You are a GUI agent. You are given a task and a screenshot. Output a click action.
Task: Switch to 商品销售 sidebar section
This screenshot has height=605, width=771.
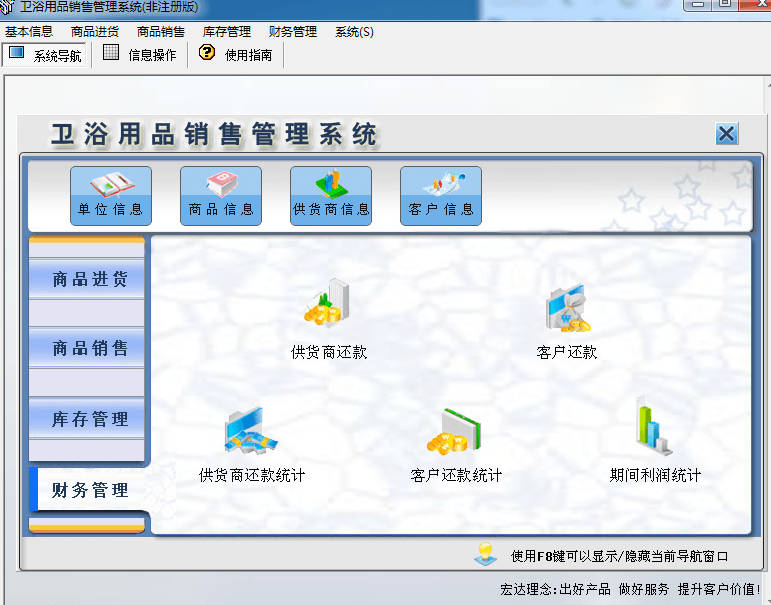coord(89,349)
